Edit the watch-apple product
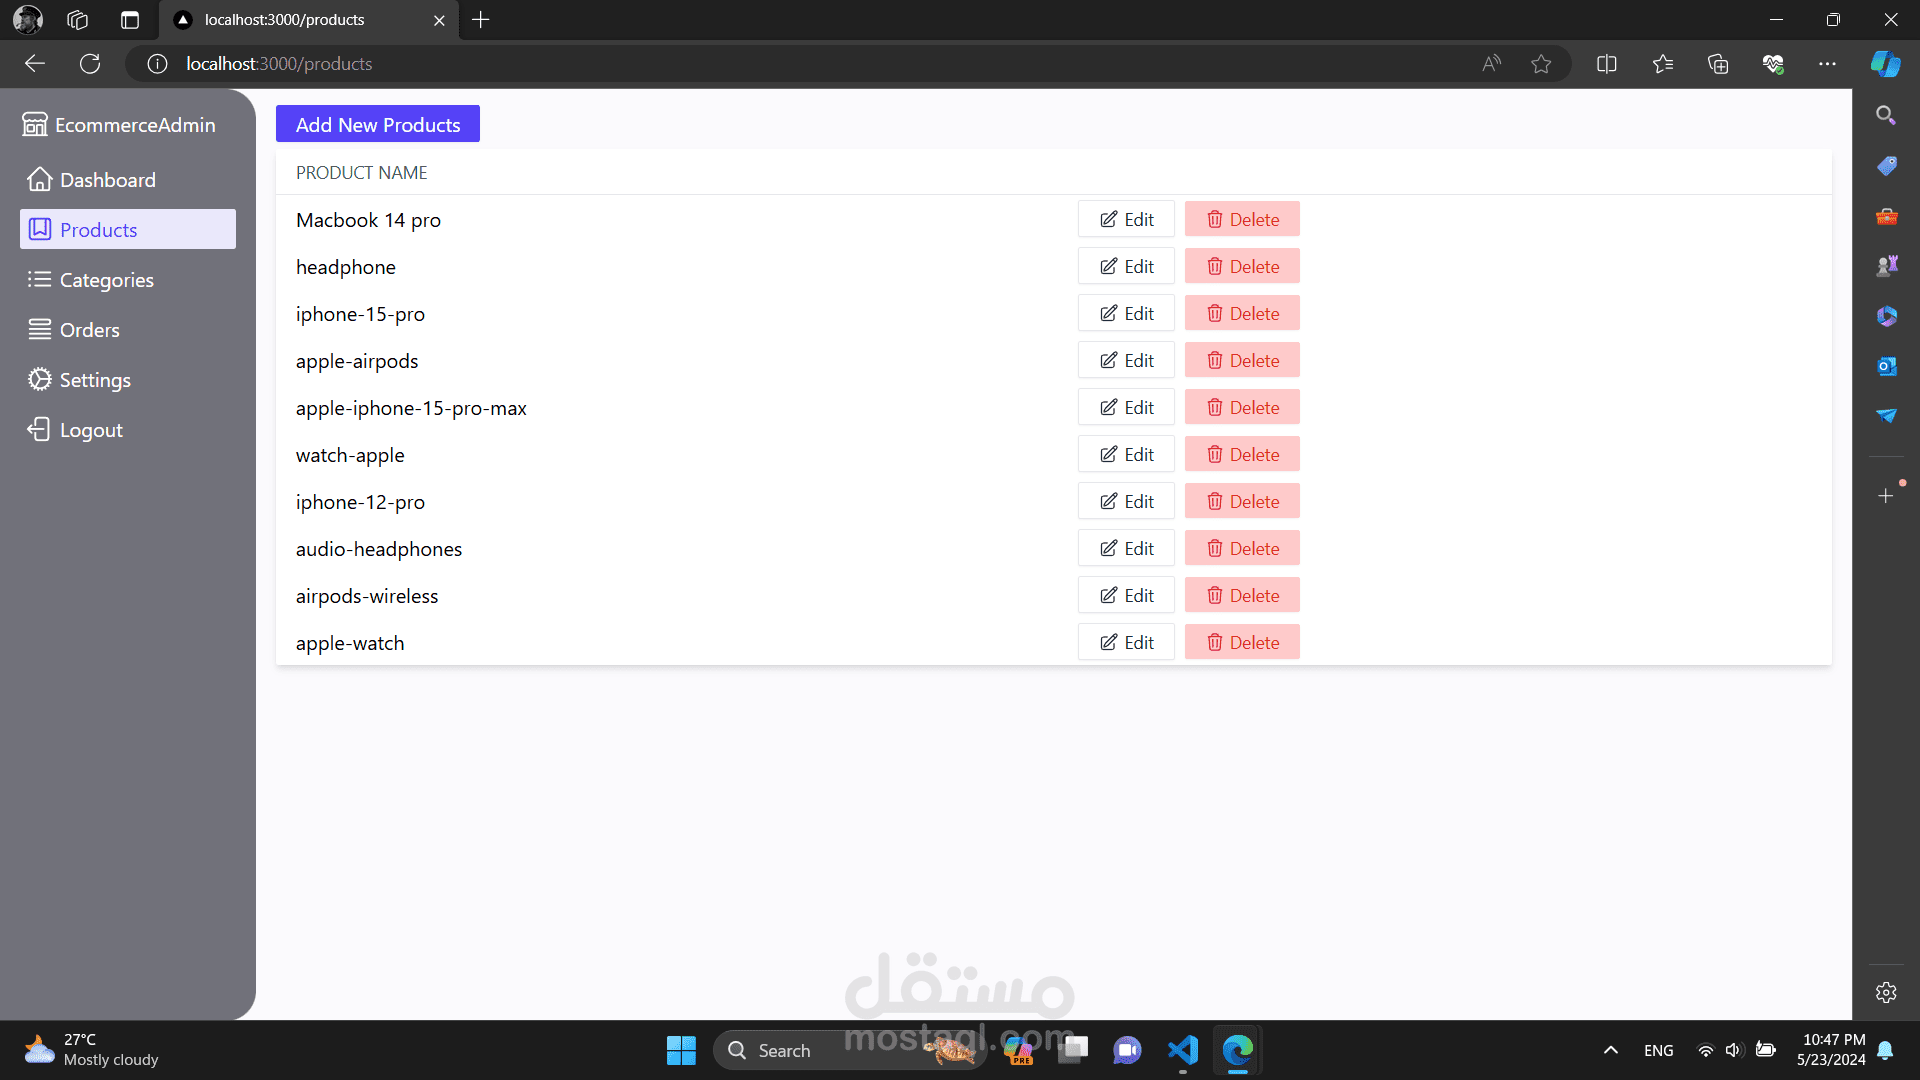Viewport: 1920px width, 1080px height. [x=1126, y=455]
